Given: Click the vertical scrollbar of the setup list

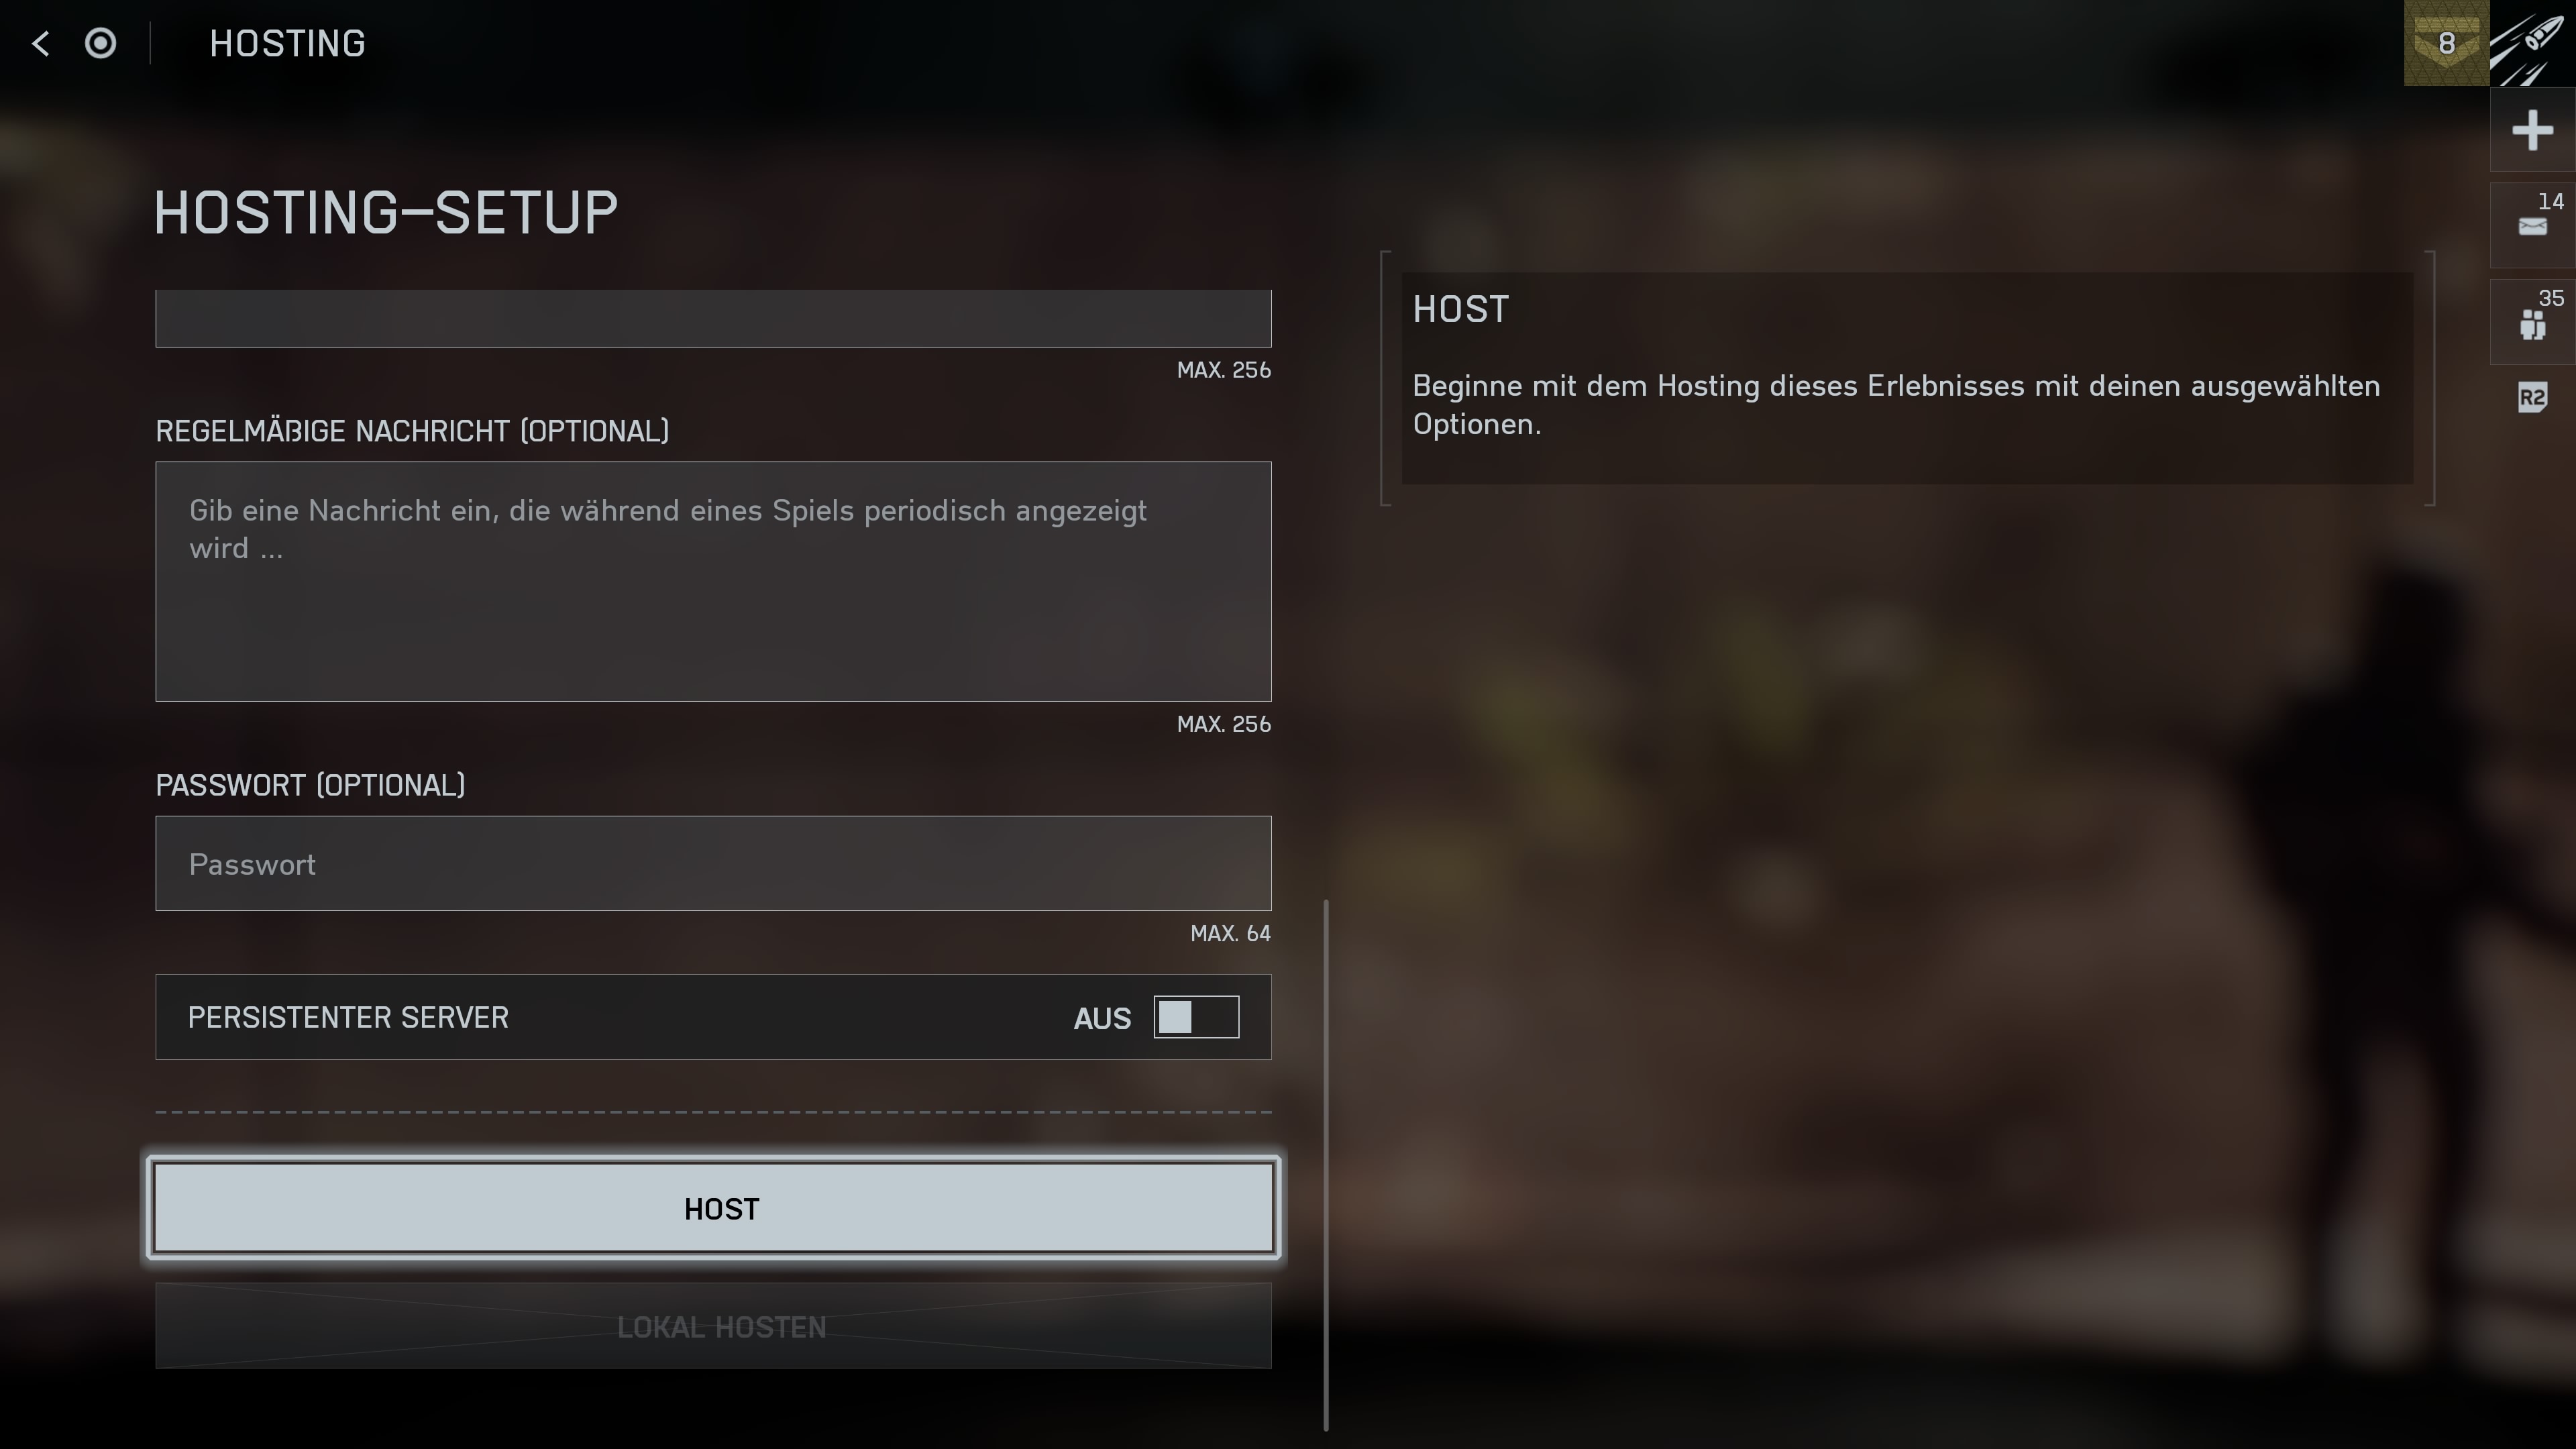Looking at the screenshot, I should [x=1326, y=1165].
